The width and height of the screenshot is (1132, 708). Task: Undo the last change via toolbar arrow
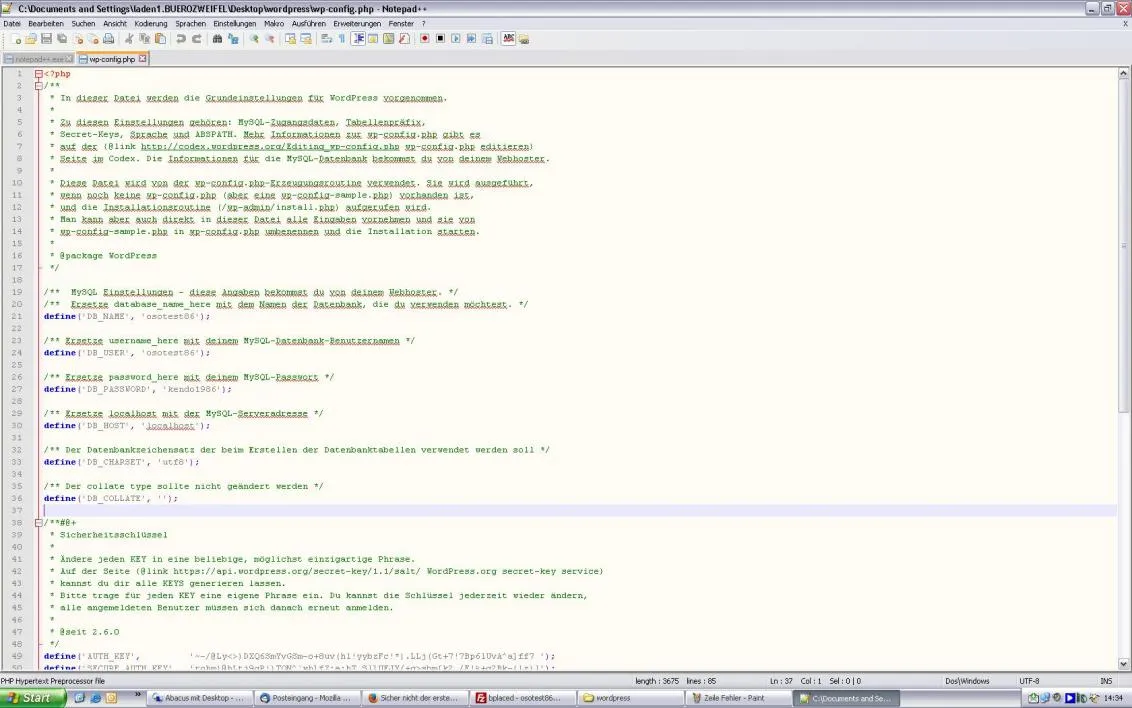click(180, 38)
